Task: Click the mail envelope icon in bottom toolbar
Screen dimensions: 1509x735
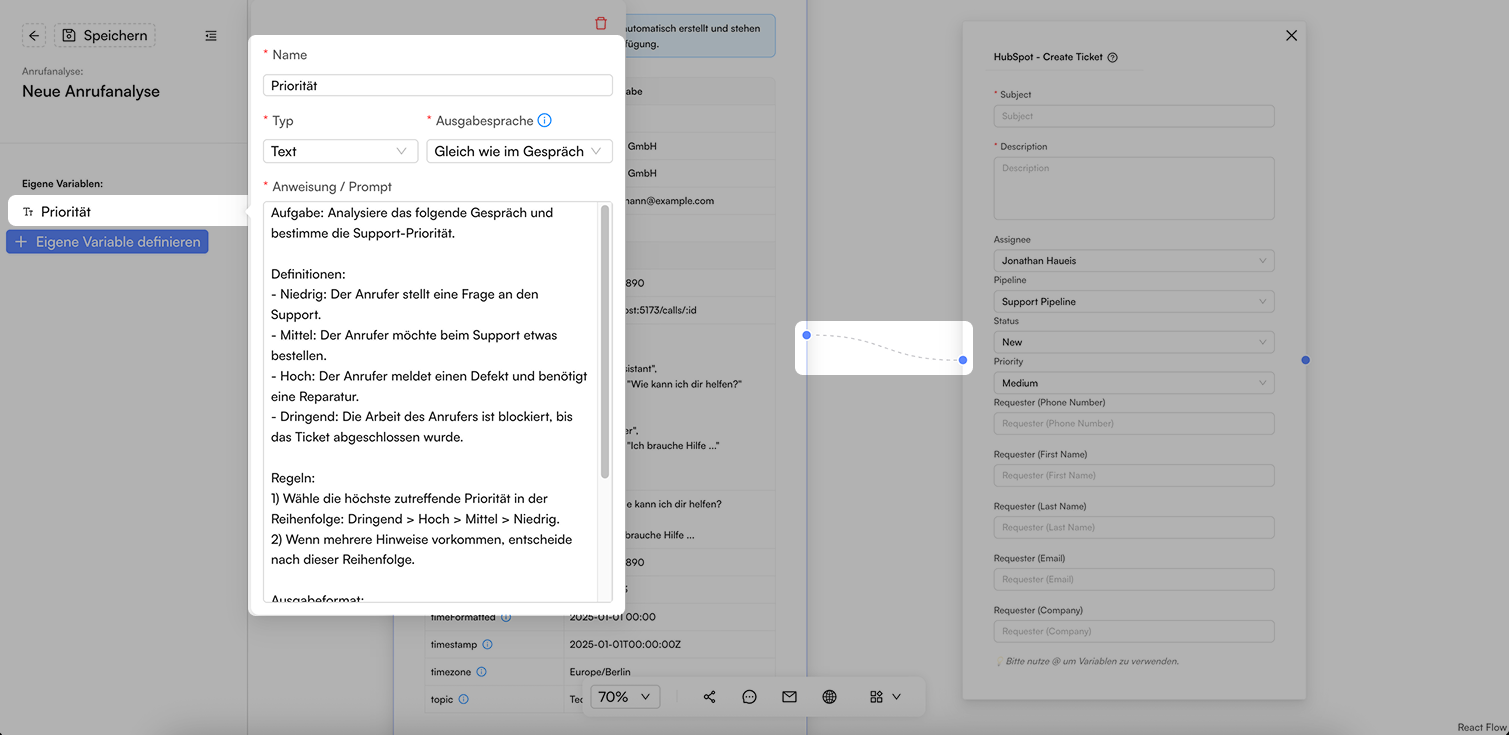Action: (x=789, y=697)
